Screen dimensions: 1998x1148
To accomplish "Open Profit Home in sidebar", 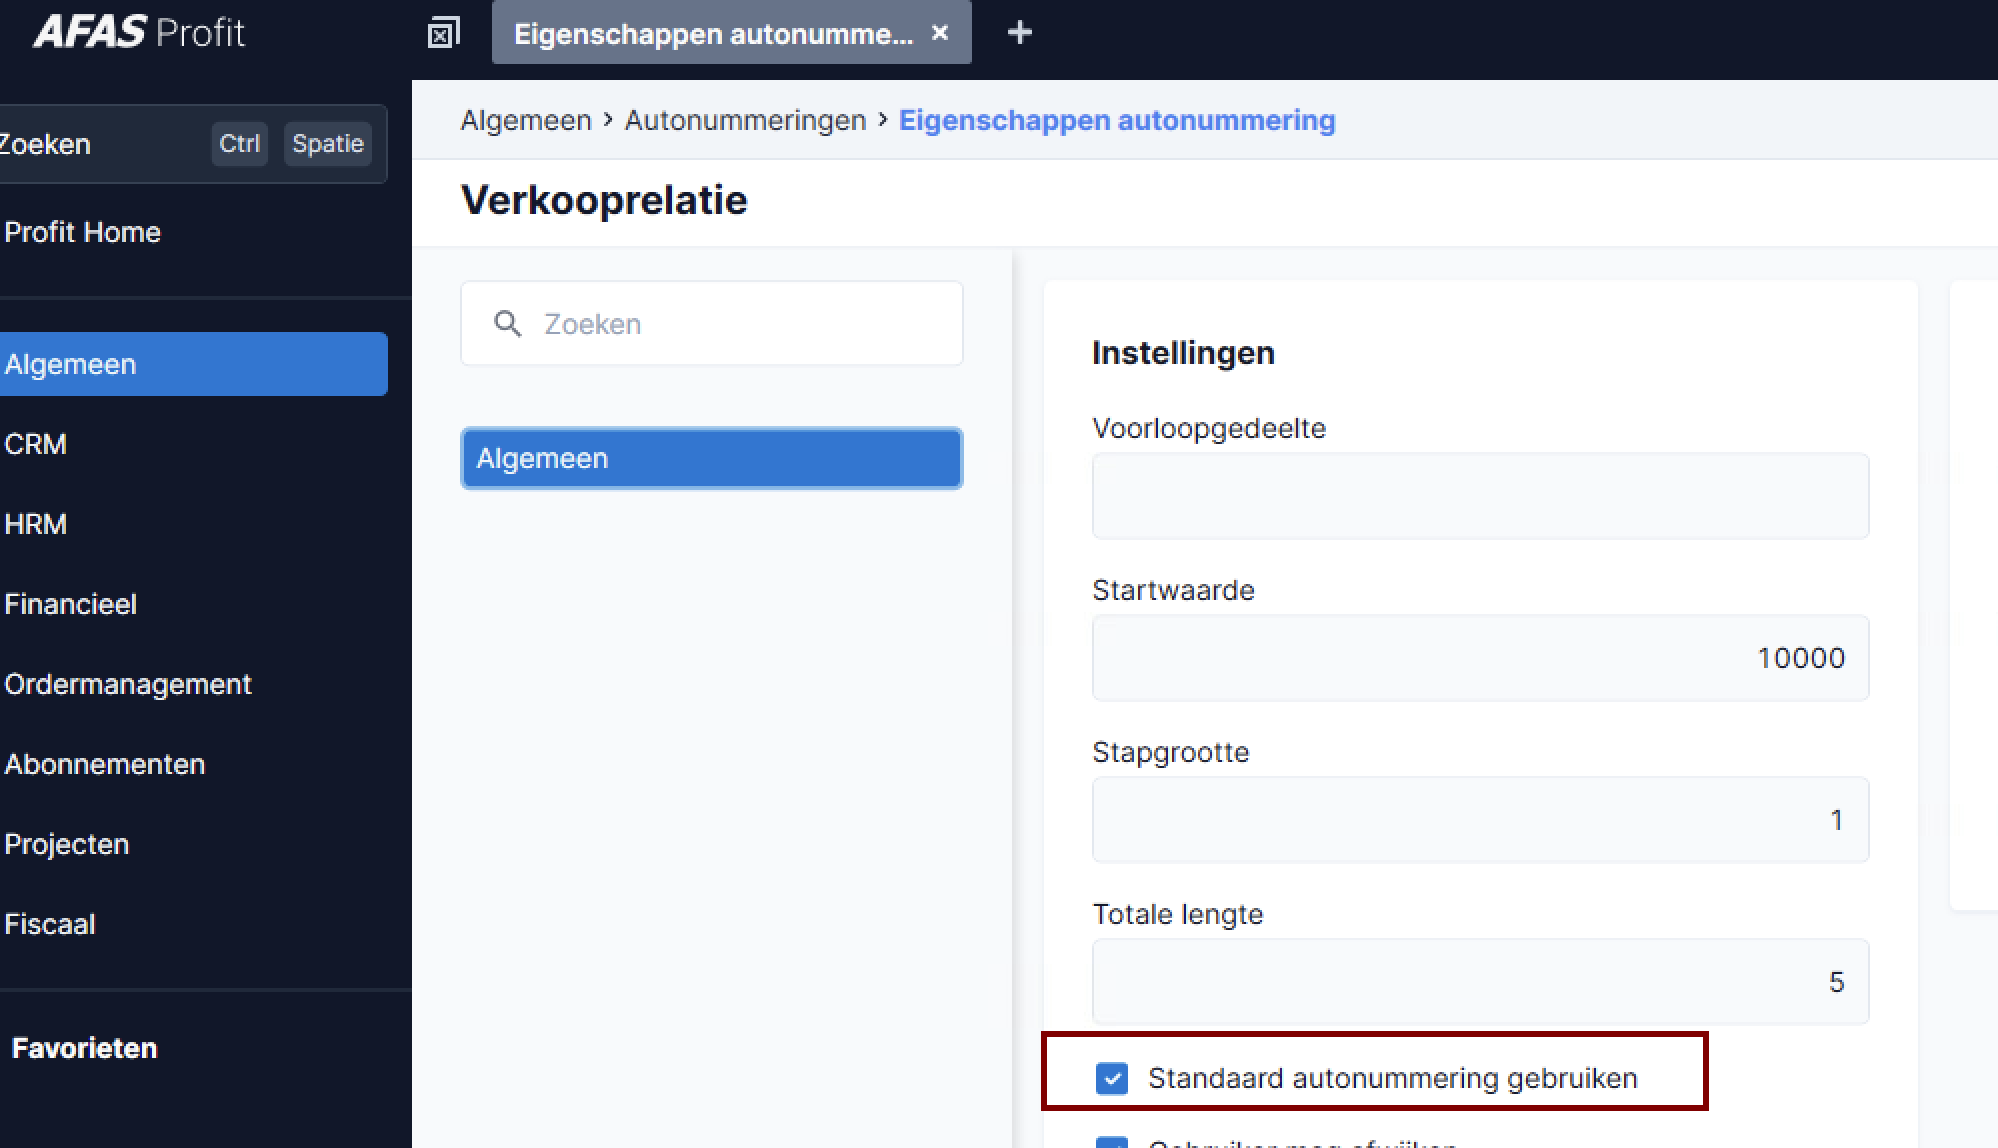I will pyautogui.click(x=82, y=232).
